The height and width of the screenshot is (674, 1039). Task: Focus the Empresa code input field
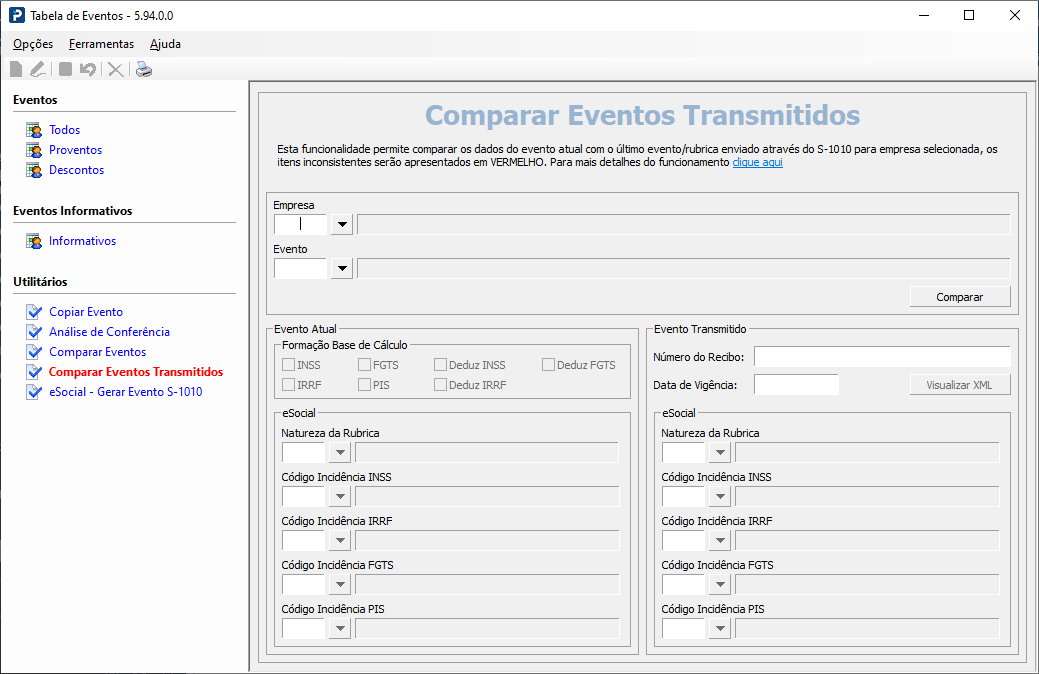tap(301, 224)
